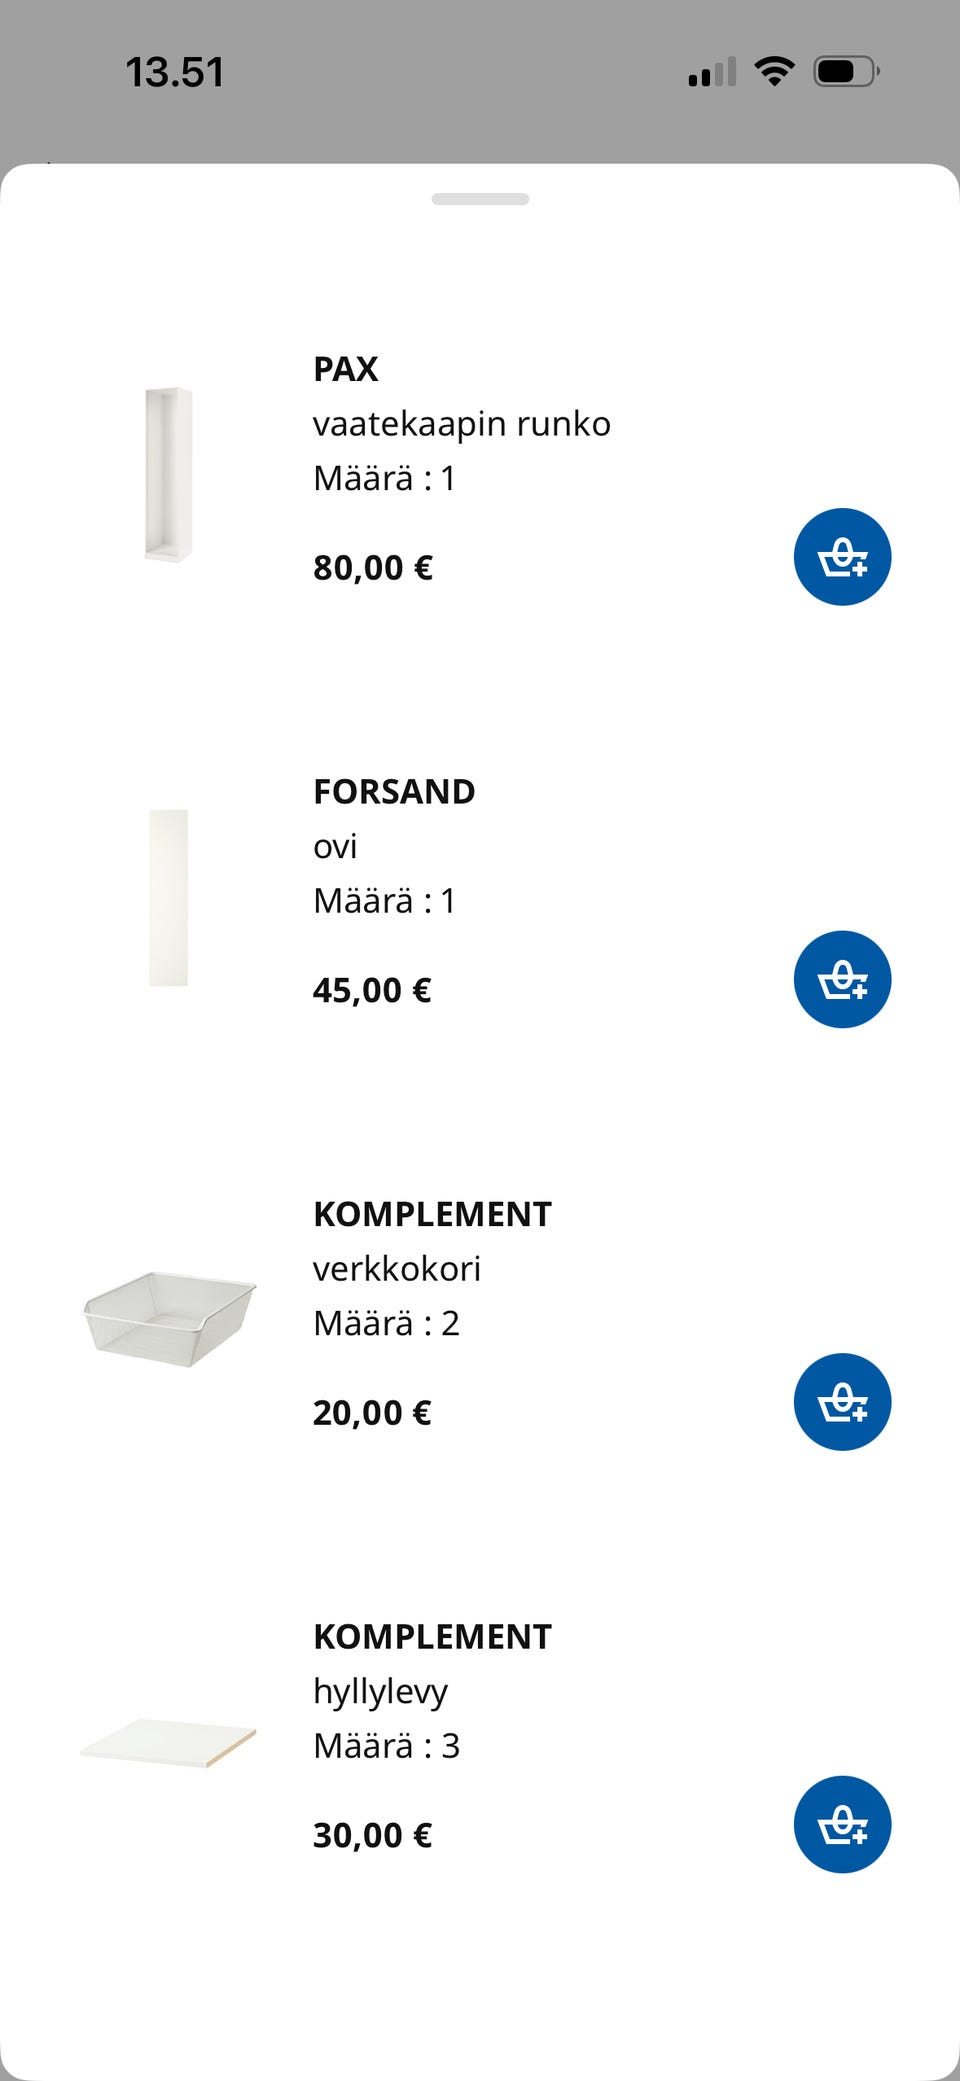Tap the battery status icon
Image resolution: width=960 pixels, height=2081 pixels.
(846, 71)
